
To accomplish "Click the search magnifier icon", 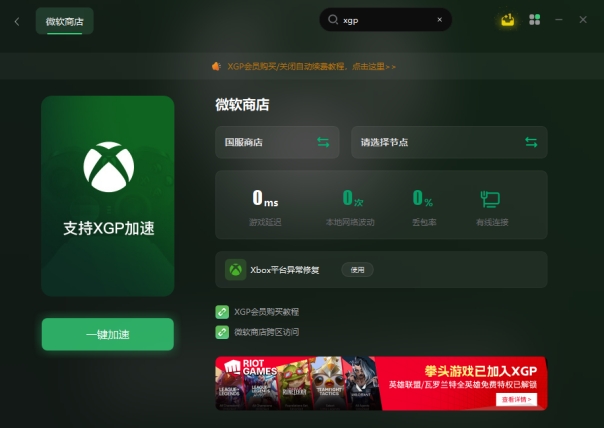I will pos(333,20).
